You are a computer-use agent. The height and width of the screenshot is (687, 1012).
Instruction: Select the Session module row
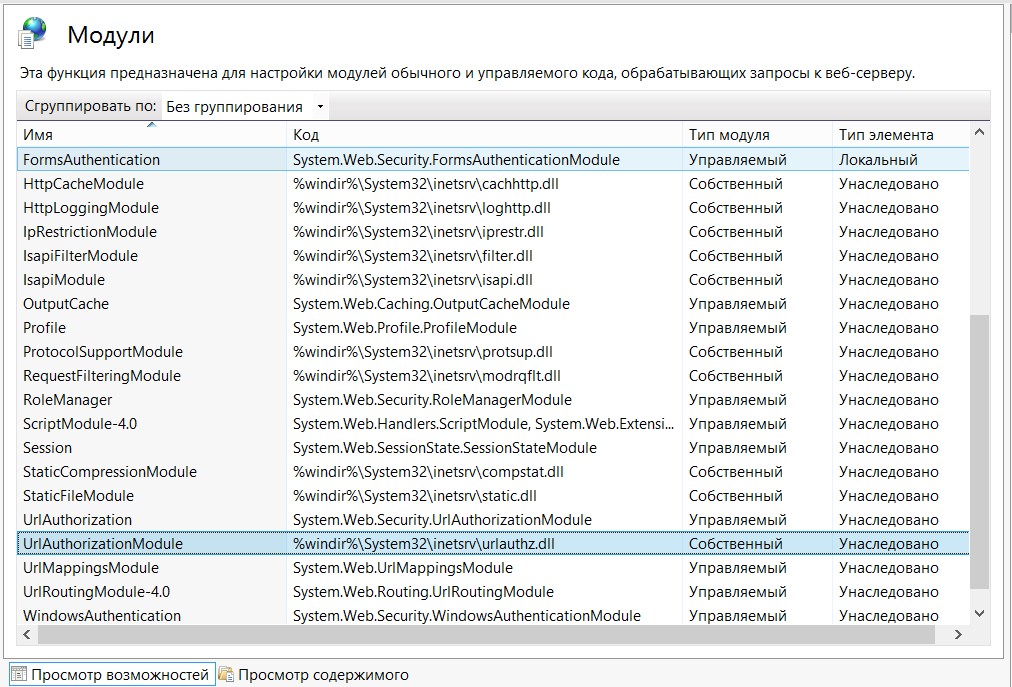point(493,447)
